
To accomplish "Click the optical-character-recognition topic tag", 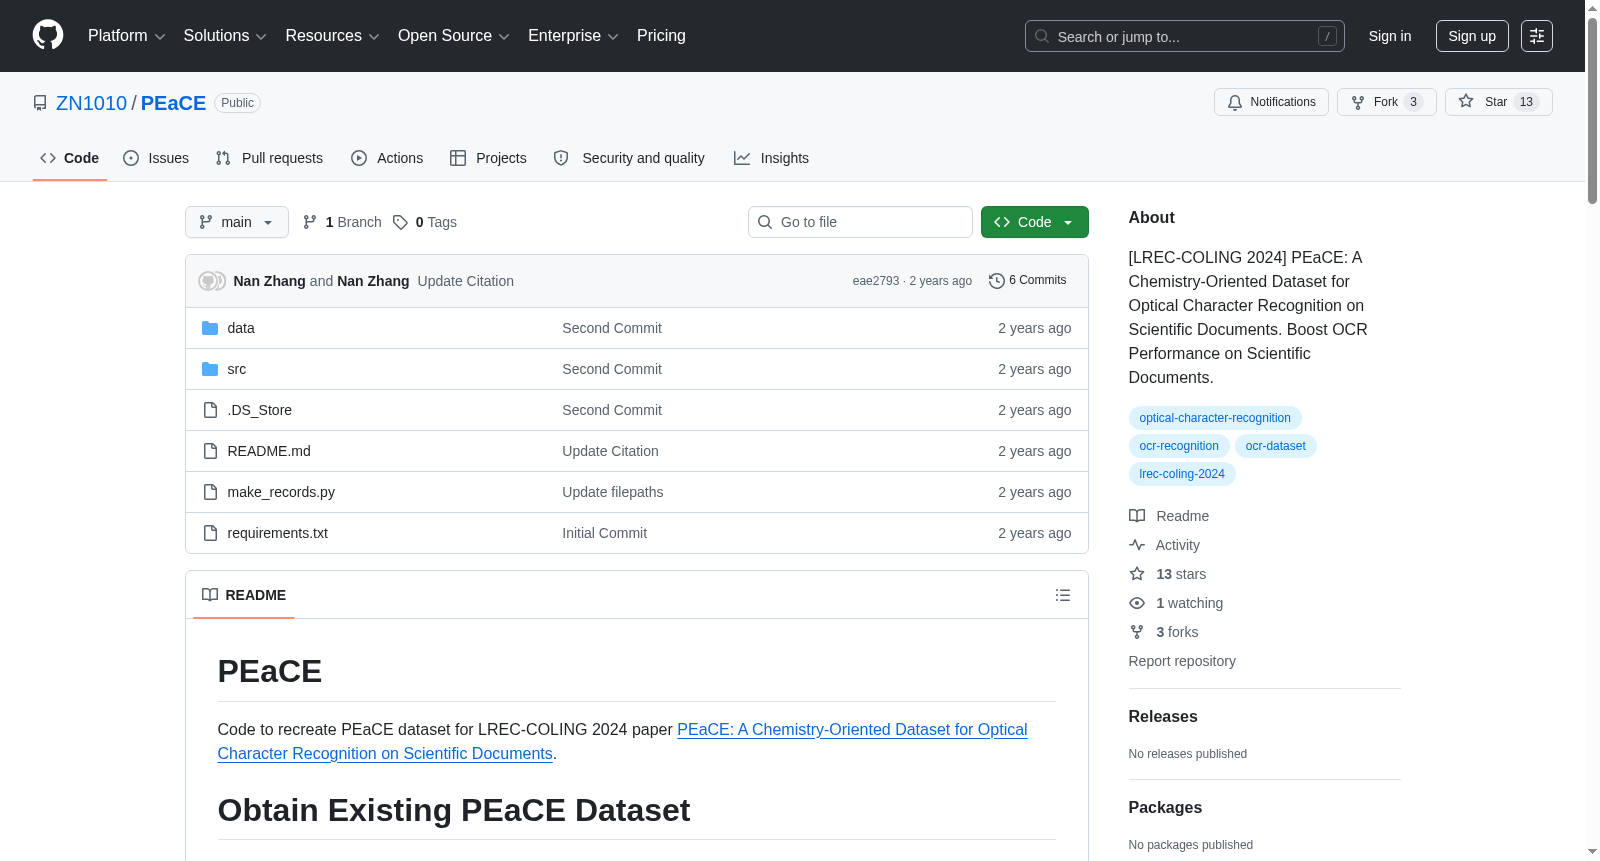I will point(1215,418).
